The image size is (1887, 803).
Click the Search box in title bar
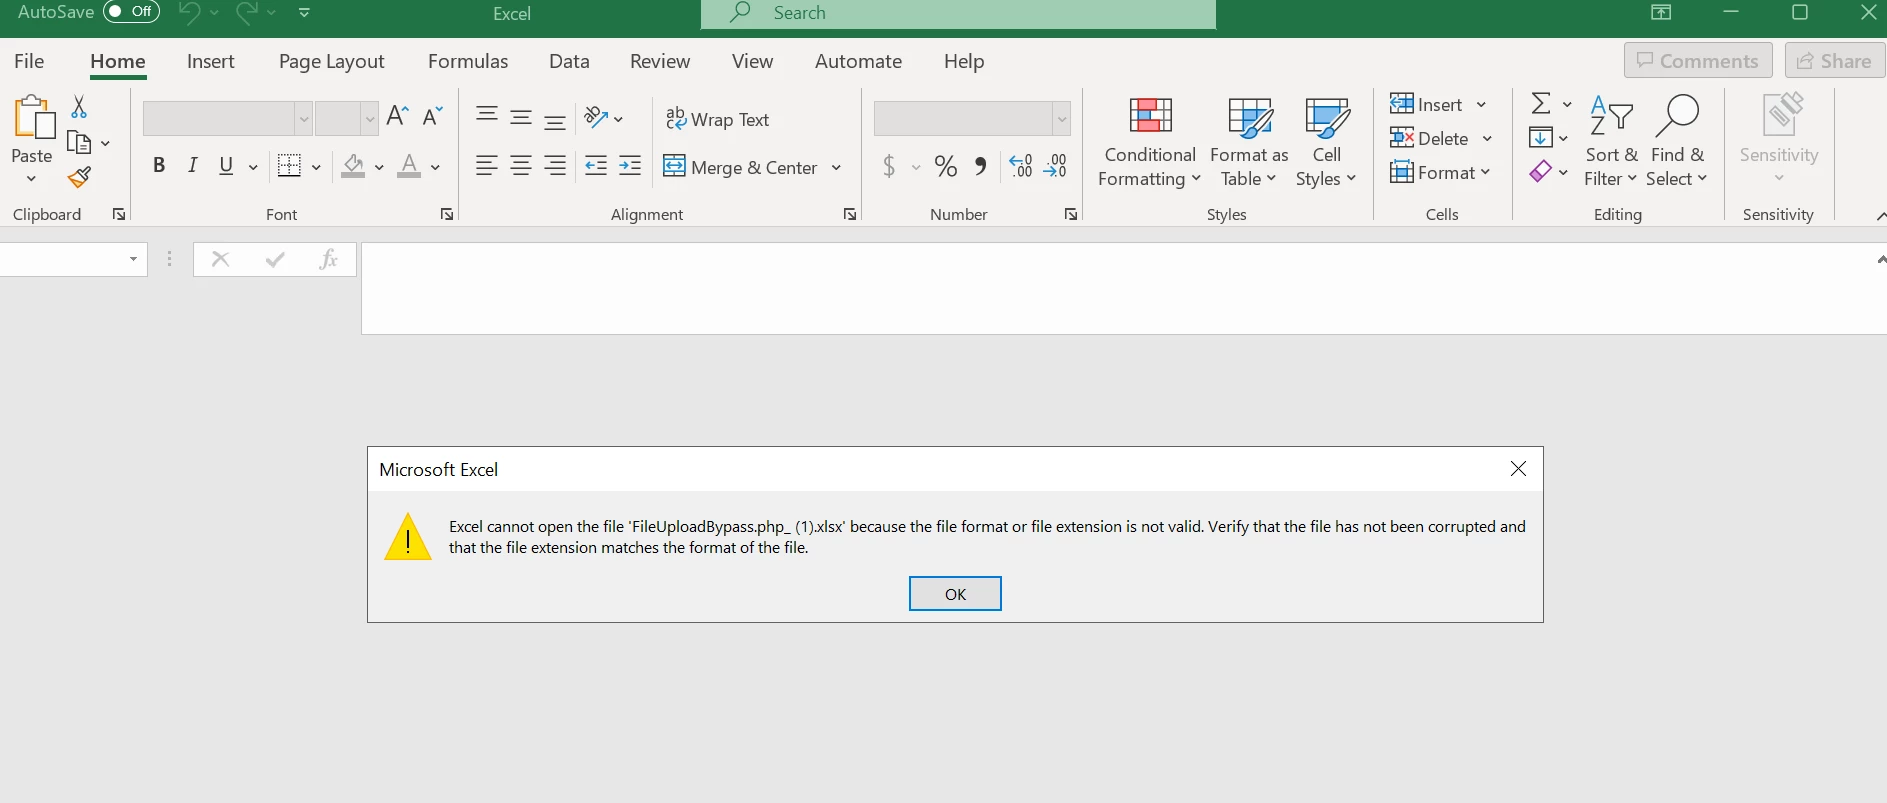click(x=958, y=13)
